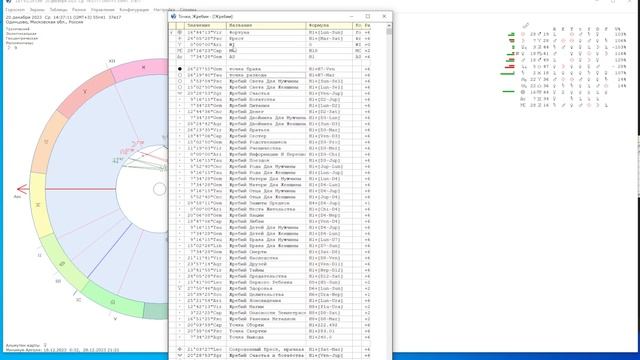Toggle the empty circle marker for точка развода
Viewport: 640px width, 360px height.
click(180, 75)
